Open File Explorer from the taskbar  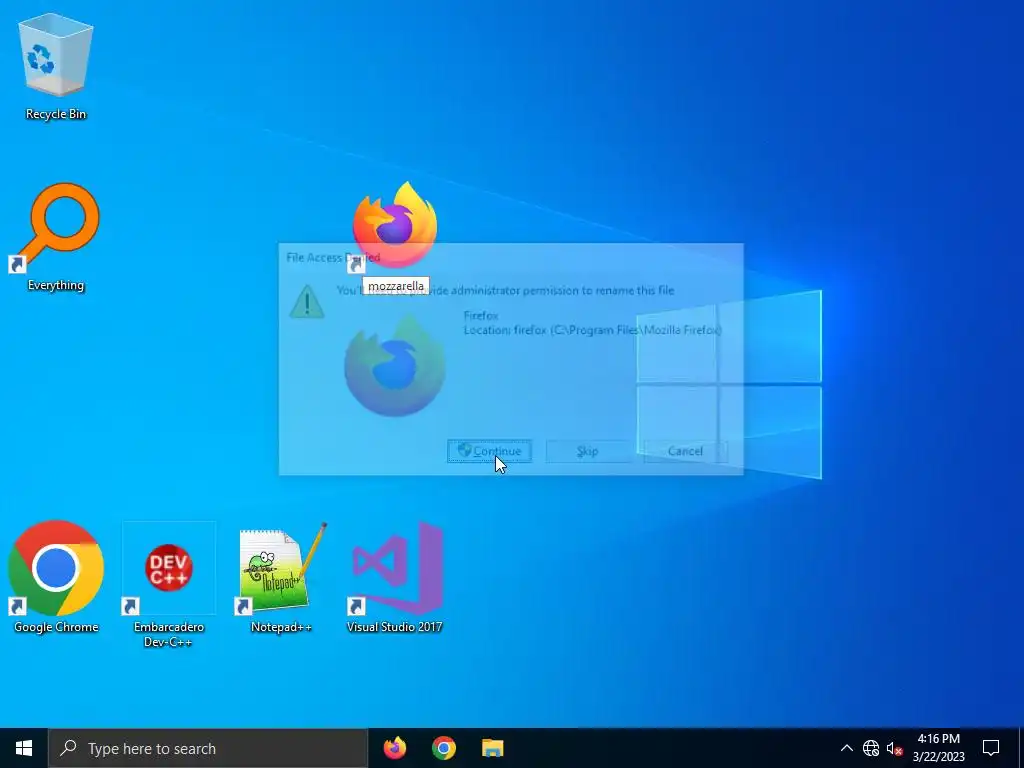492,748
